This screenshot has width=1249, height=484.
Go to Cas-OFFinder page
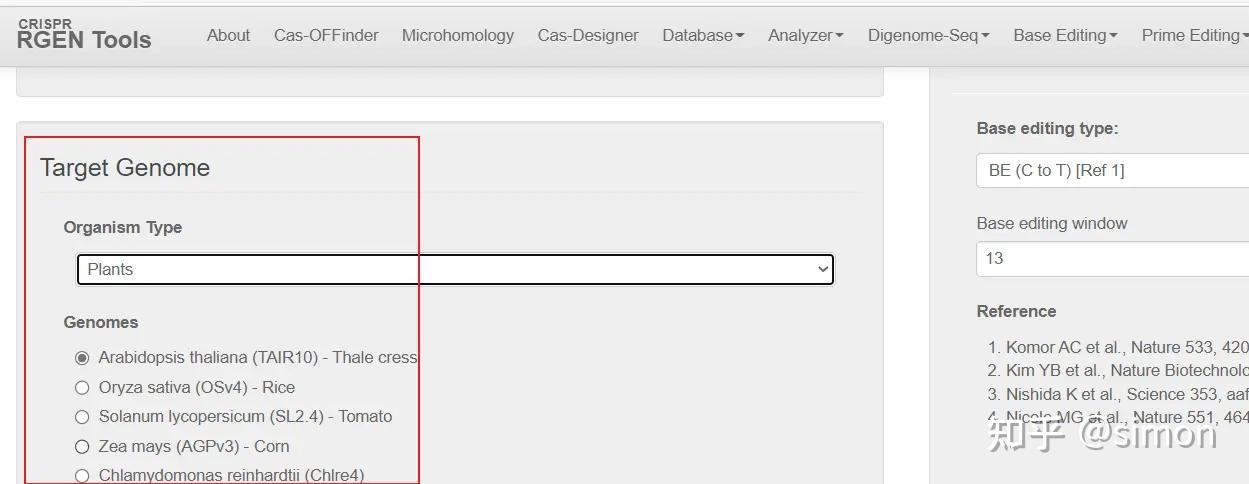coord(326,35)
